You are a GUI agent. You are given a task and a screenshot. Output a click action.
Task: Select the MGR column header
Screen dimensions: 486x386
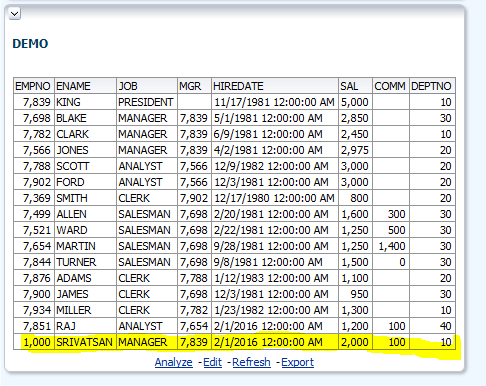point(194,86)
